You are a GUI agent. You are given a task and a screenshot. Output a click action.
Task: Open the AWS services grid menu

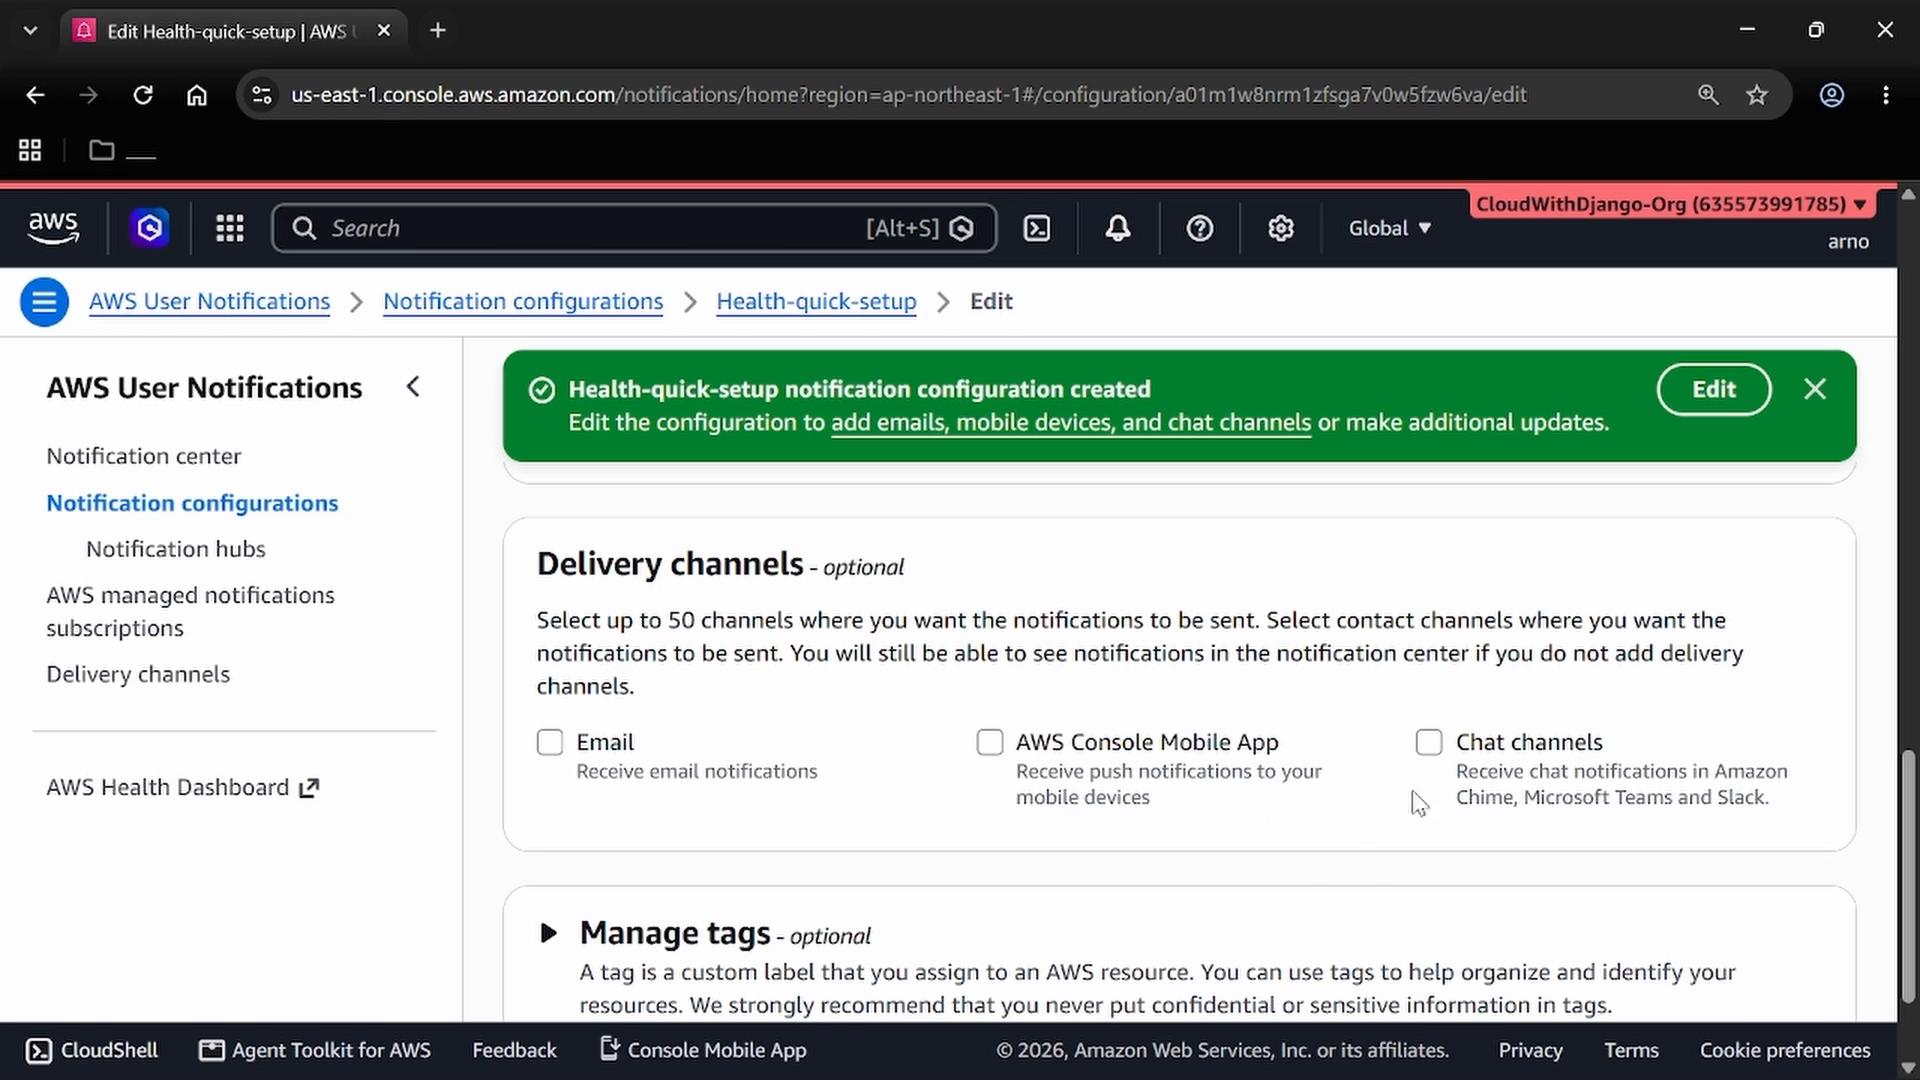click(230, 228)
